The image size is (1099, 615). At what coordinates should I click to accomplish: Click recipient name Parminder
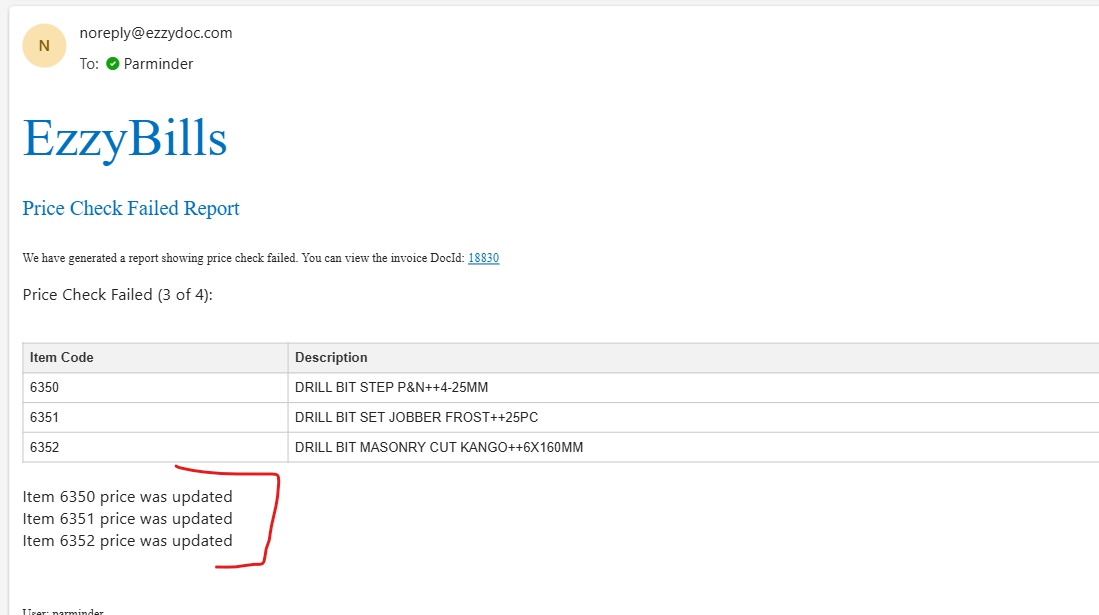click(158, 64)
